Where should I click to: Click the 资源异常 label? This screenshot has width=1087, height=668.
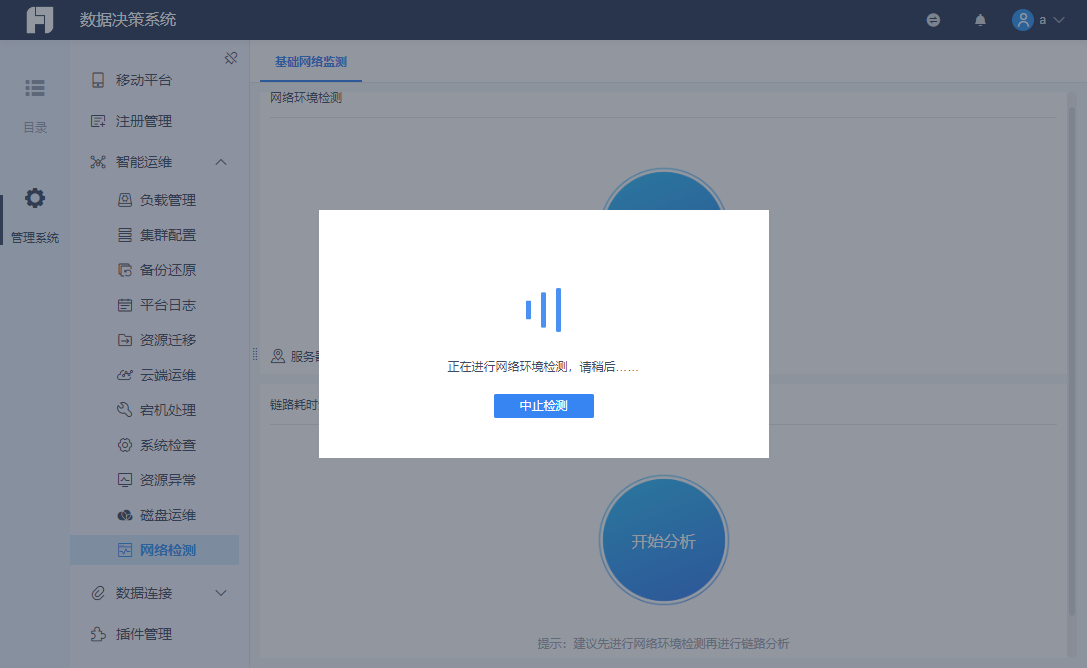point(168,480)
